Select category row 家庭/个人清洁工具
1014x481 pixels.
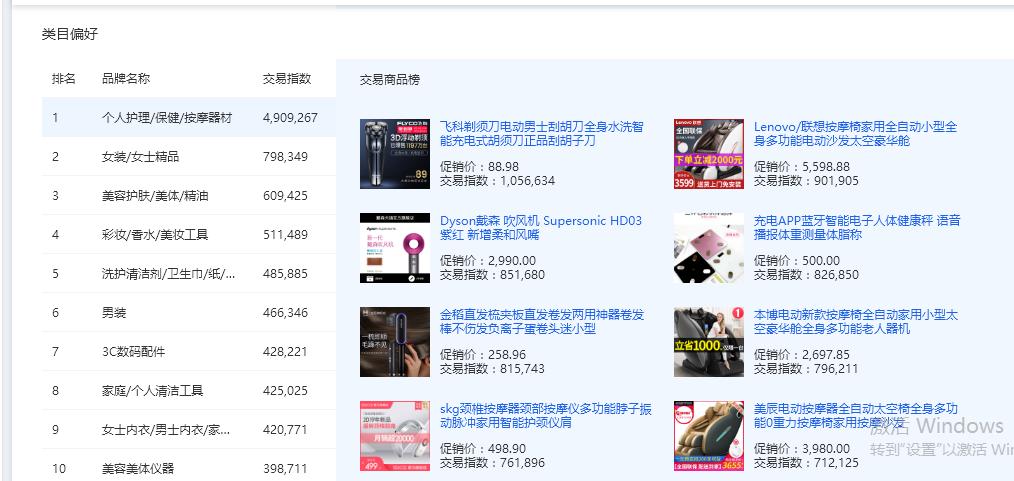pyautogui.click(x=189, y=390)
